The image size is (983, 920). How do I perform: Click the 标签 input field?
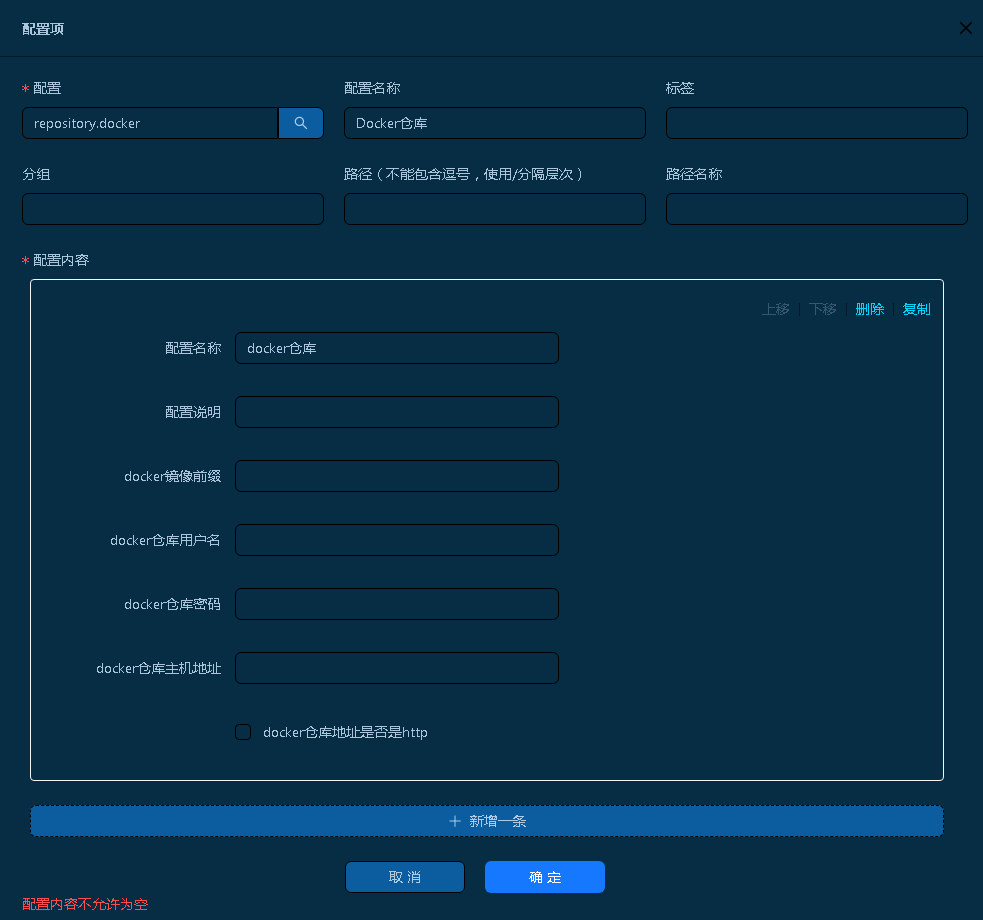point(816,123)
